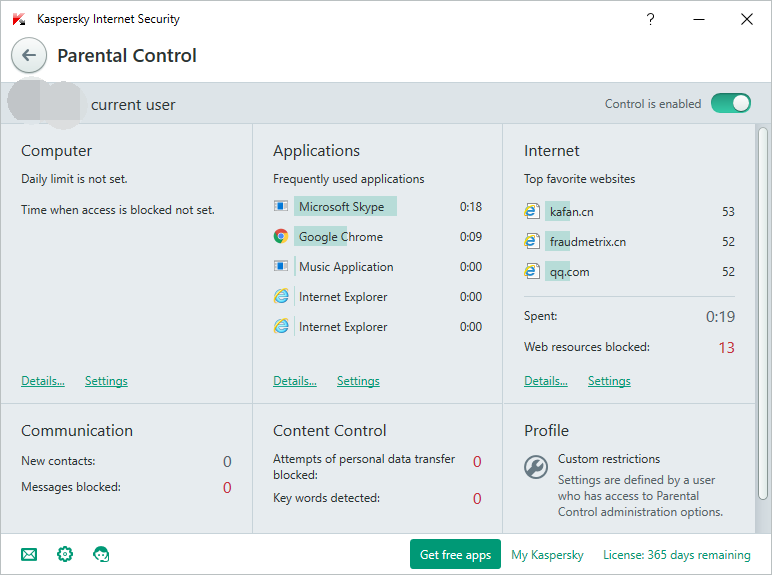Click License: 365 days remaining
This screenshot has height=575, width=772.
click(x=677, y=555)
